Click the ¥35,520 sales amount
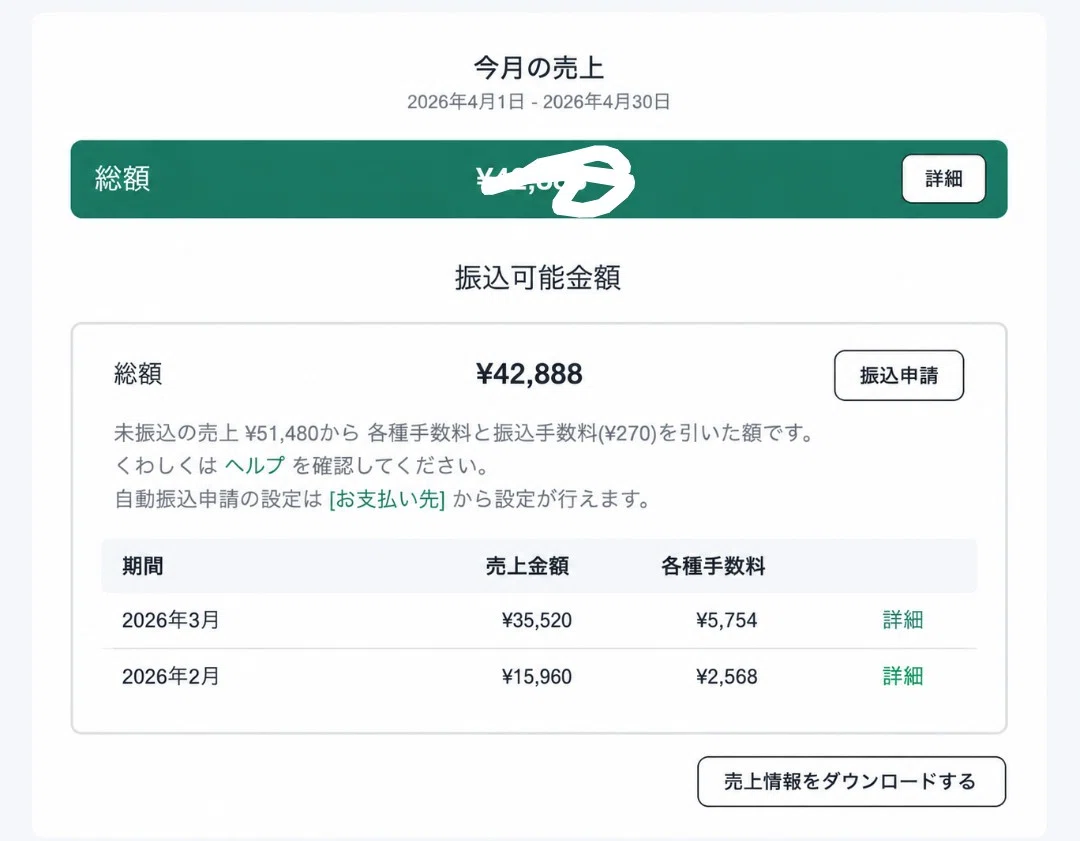Image resolution: width=1080 pixels, height=841 pixels. [537, 620]
